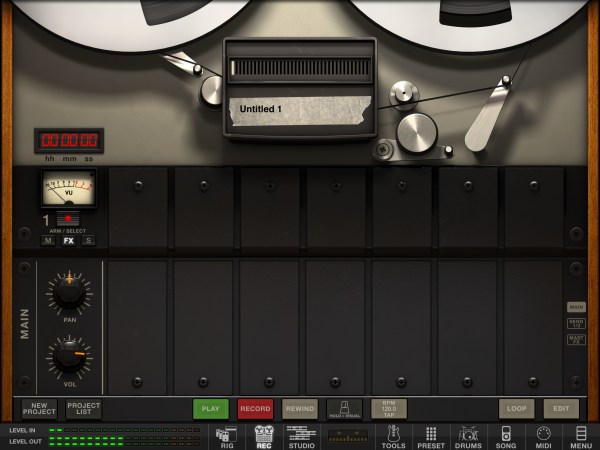Click the green PLAY button

211,409
